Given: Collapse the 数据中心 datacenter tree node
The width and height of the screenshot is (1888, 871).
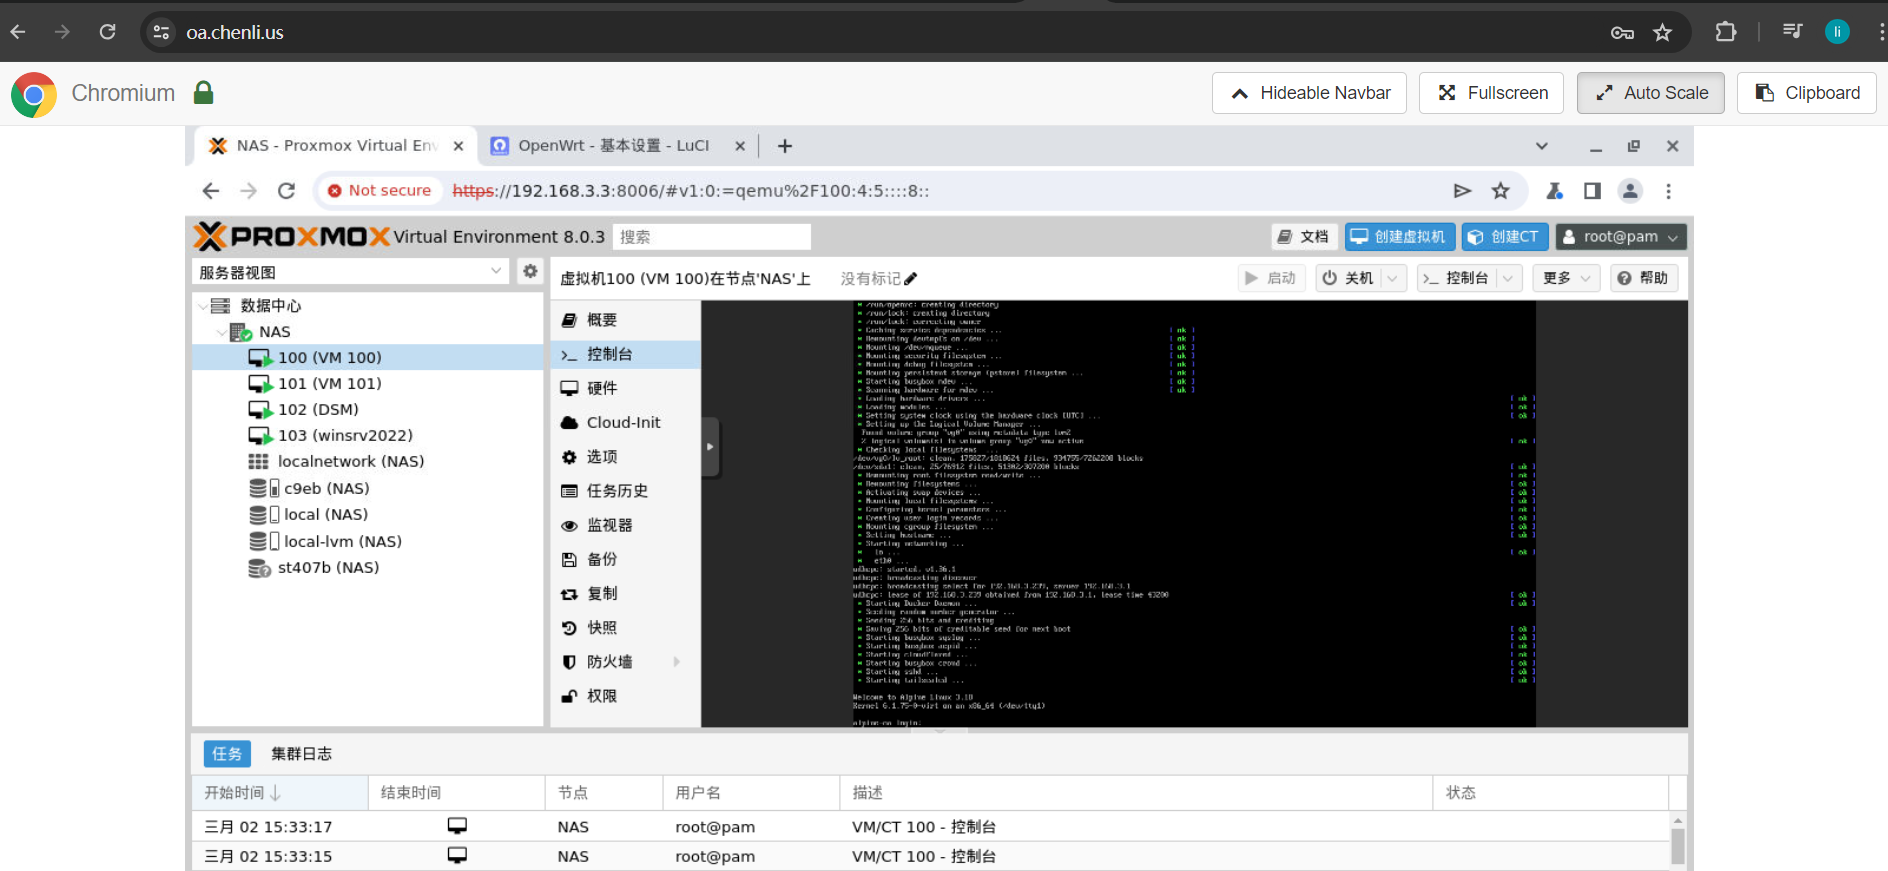Looking at the screenshot, I should point(203,306).
